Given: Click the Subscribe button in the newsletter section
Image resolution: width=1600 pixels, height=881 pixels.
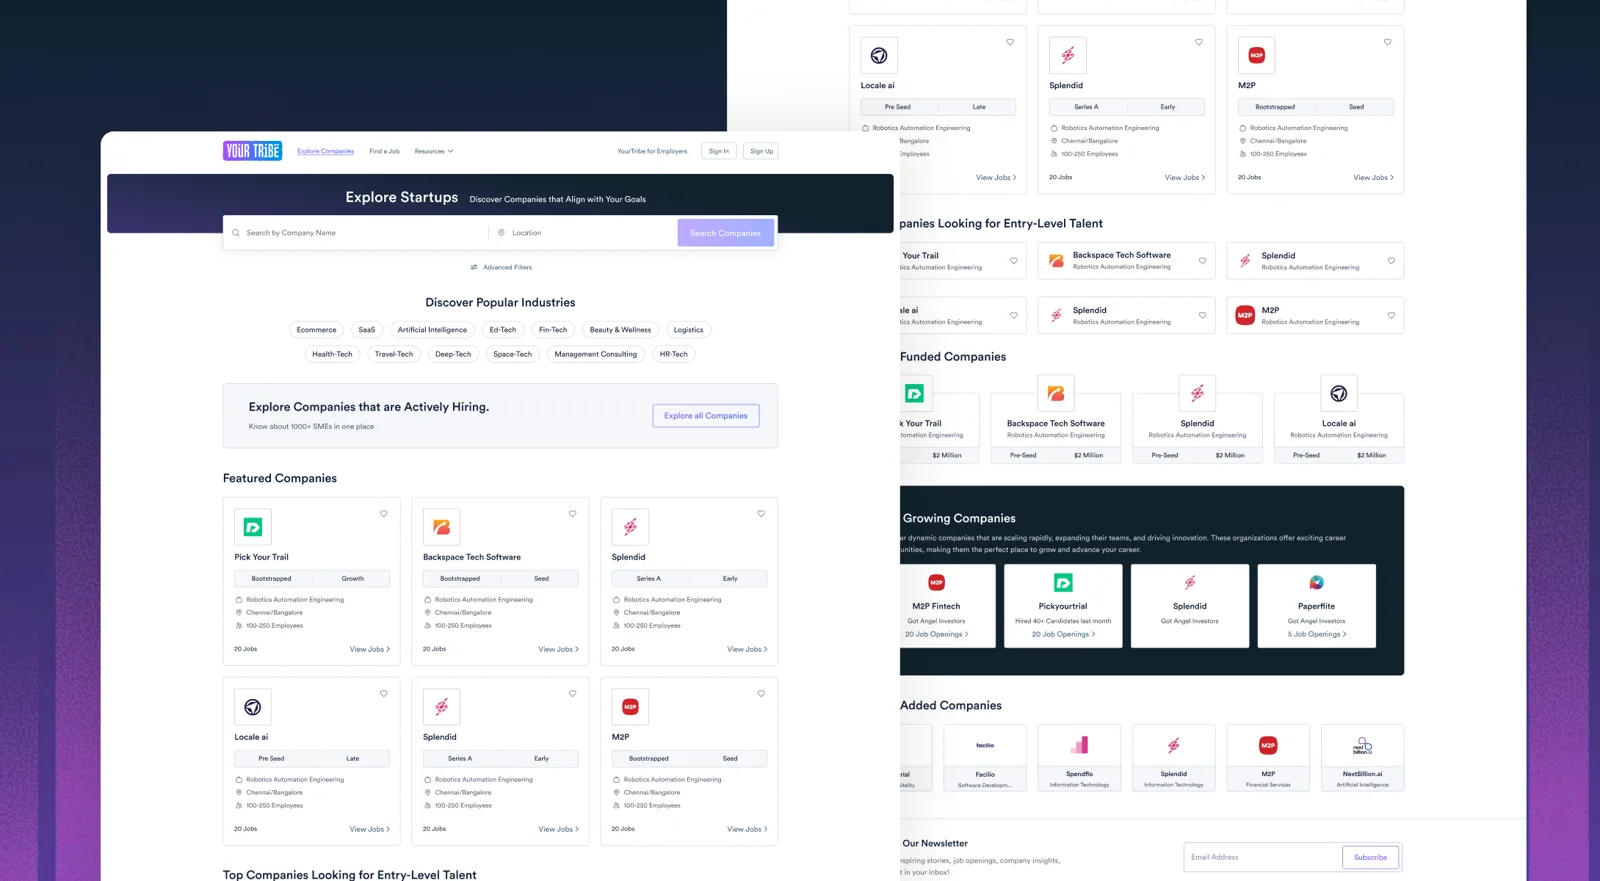Looking at the screenshot, I should coord(1370,857).
